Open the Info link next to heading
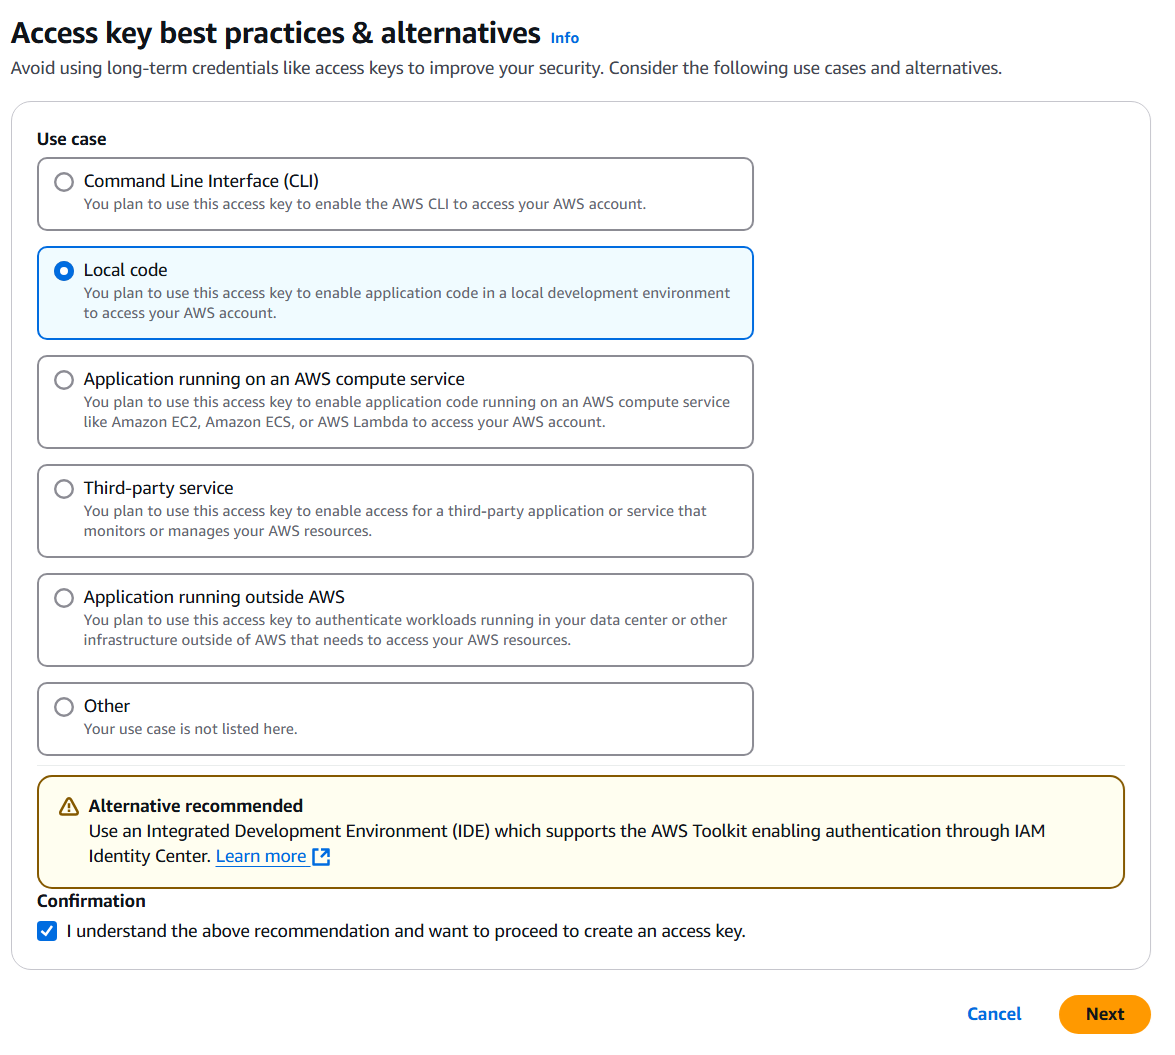Viewport: 1175px width, 1055px height. tap(565, 38)
